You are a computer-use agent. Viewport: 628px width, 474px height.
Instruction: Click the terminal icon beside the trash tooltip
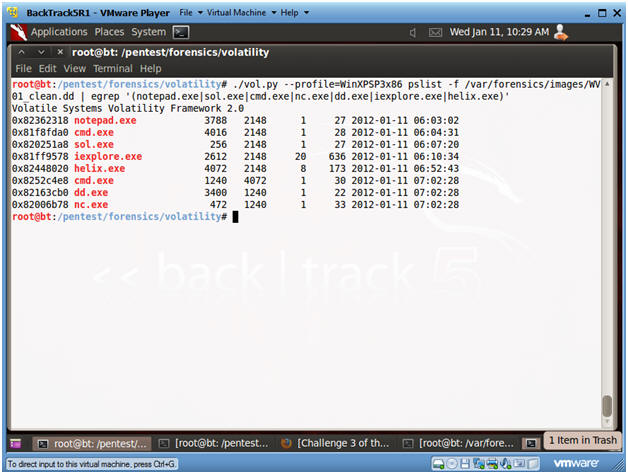tap(531, 443)
